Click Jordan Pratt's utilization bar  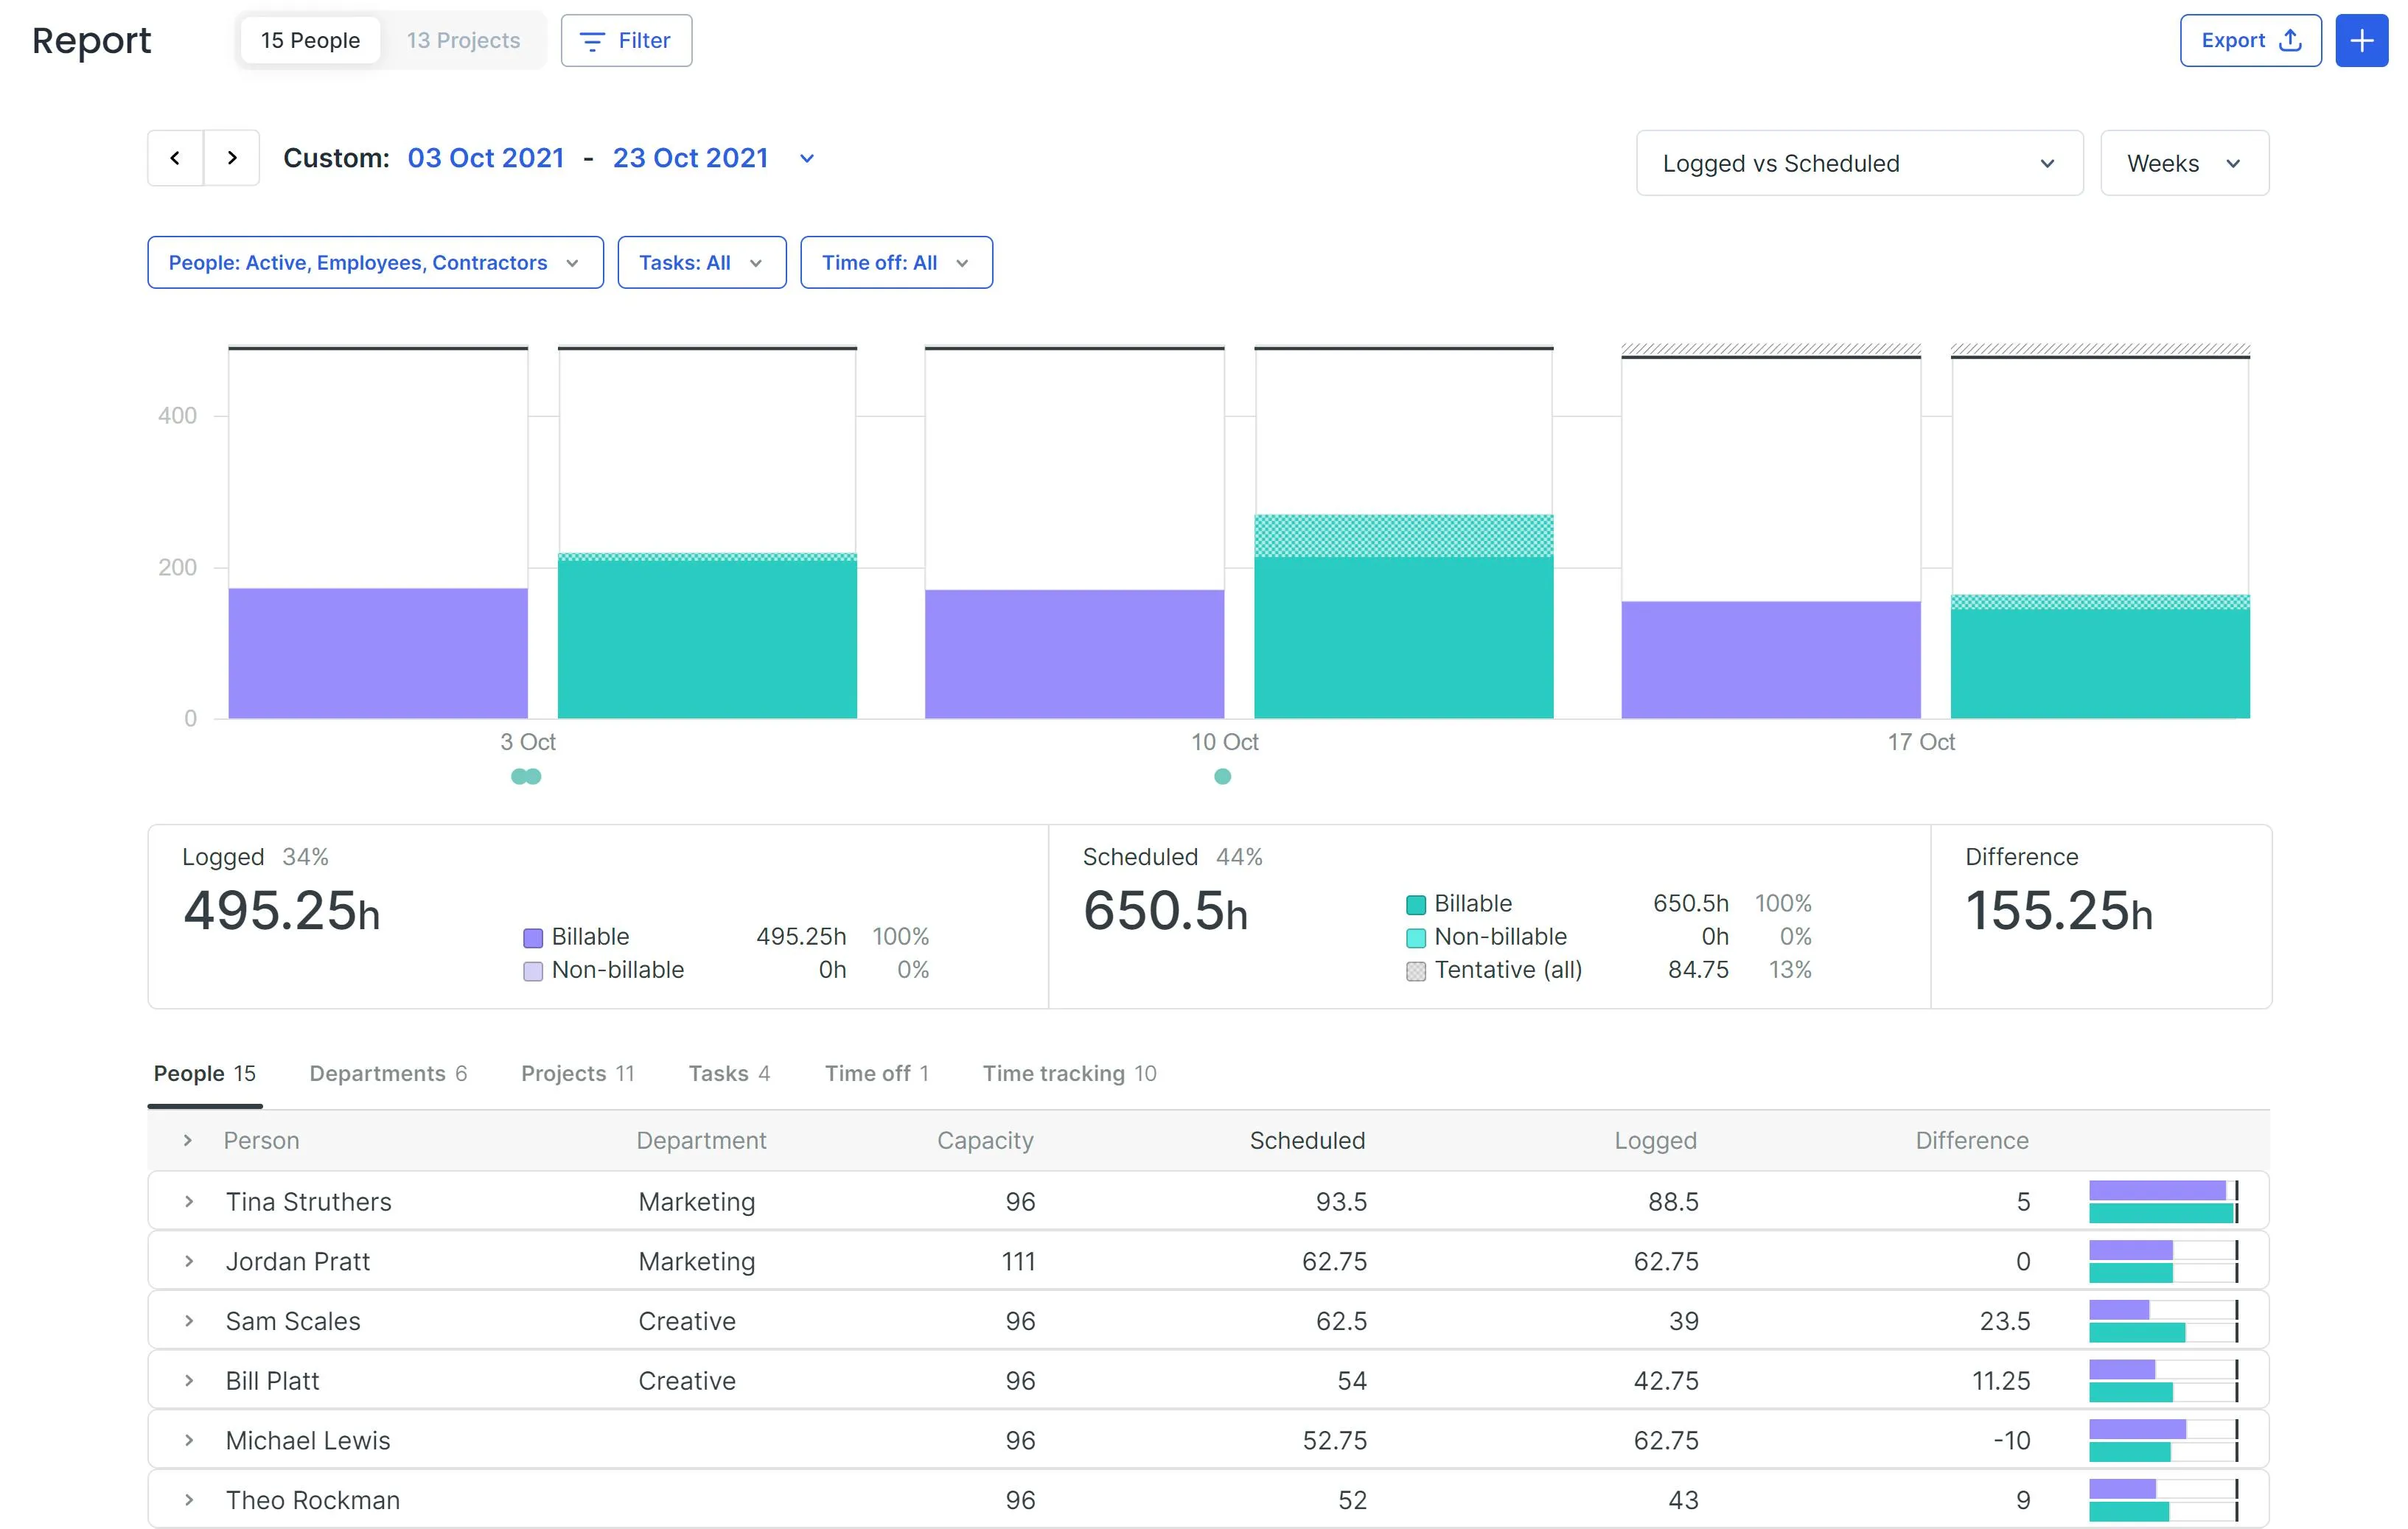[x=2164, y=1261]
